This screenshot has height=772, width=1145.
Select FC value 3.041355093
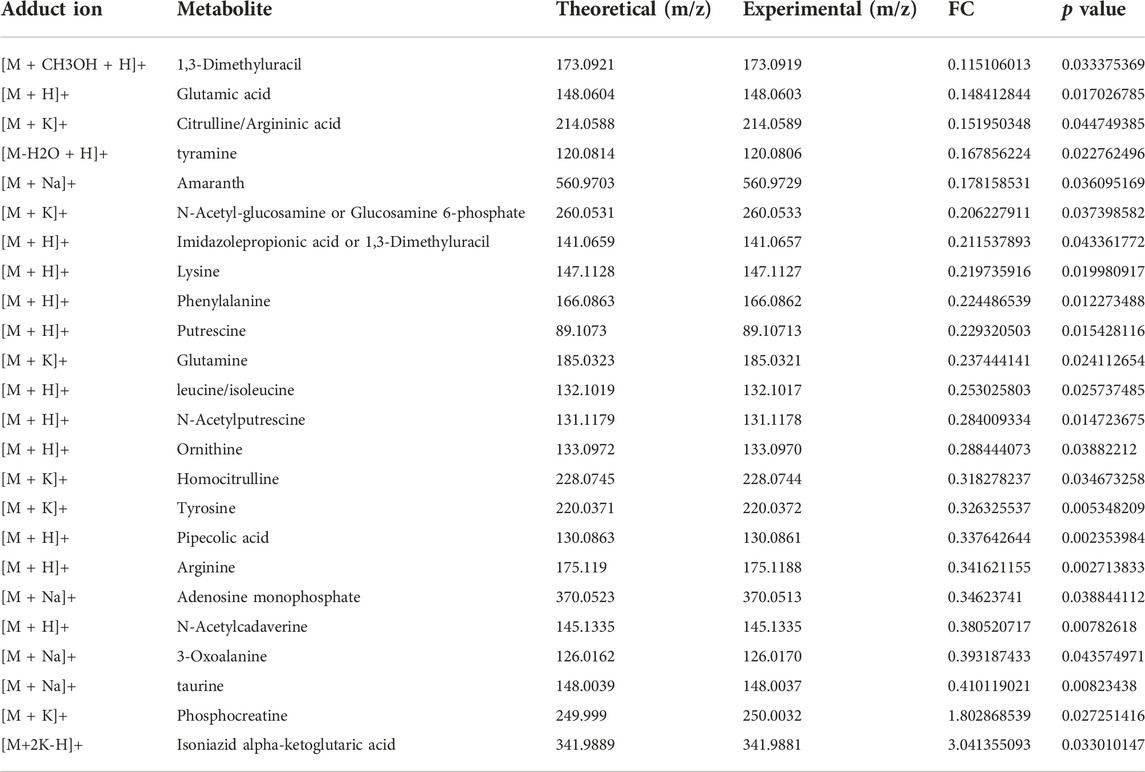(989, 745)
